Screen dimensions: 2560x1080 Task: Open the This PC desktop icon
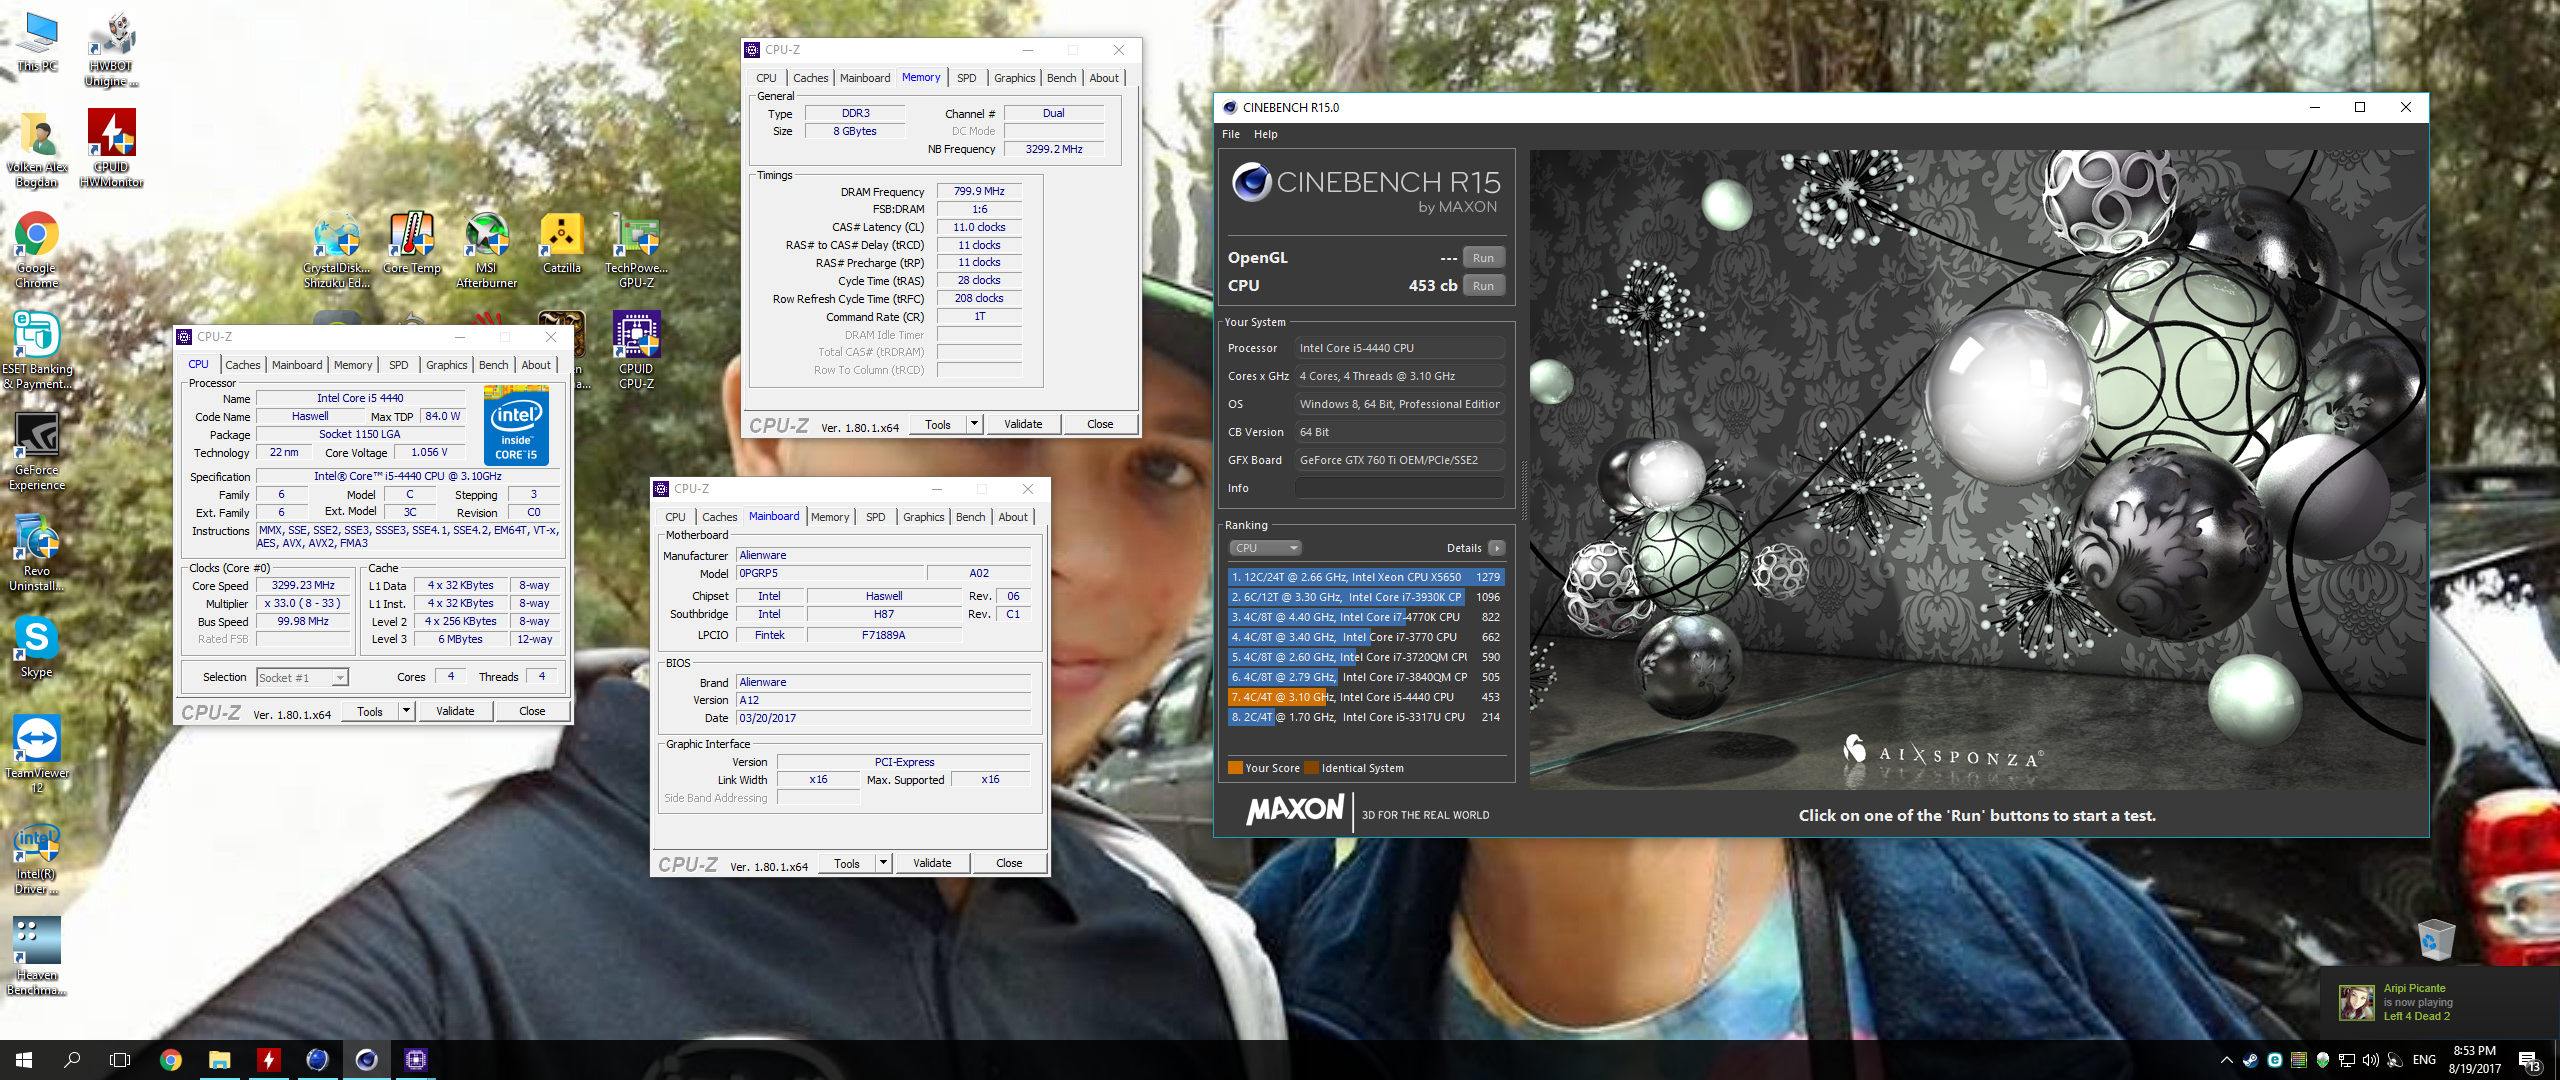pyautogui.click(x=38, y=41)
